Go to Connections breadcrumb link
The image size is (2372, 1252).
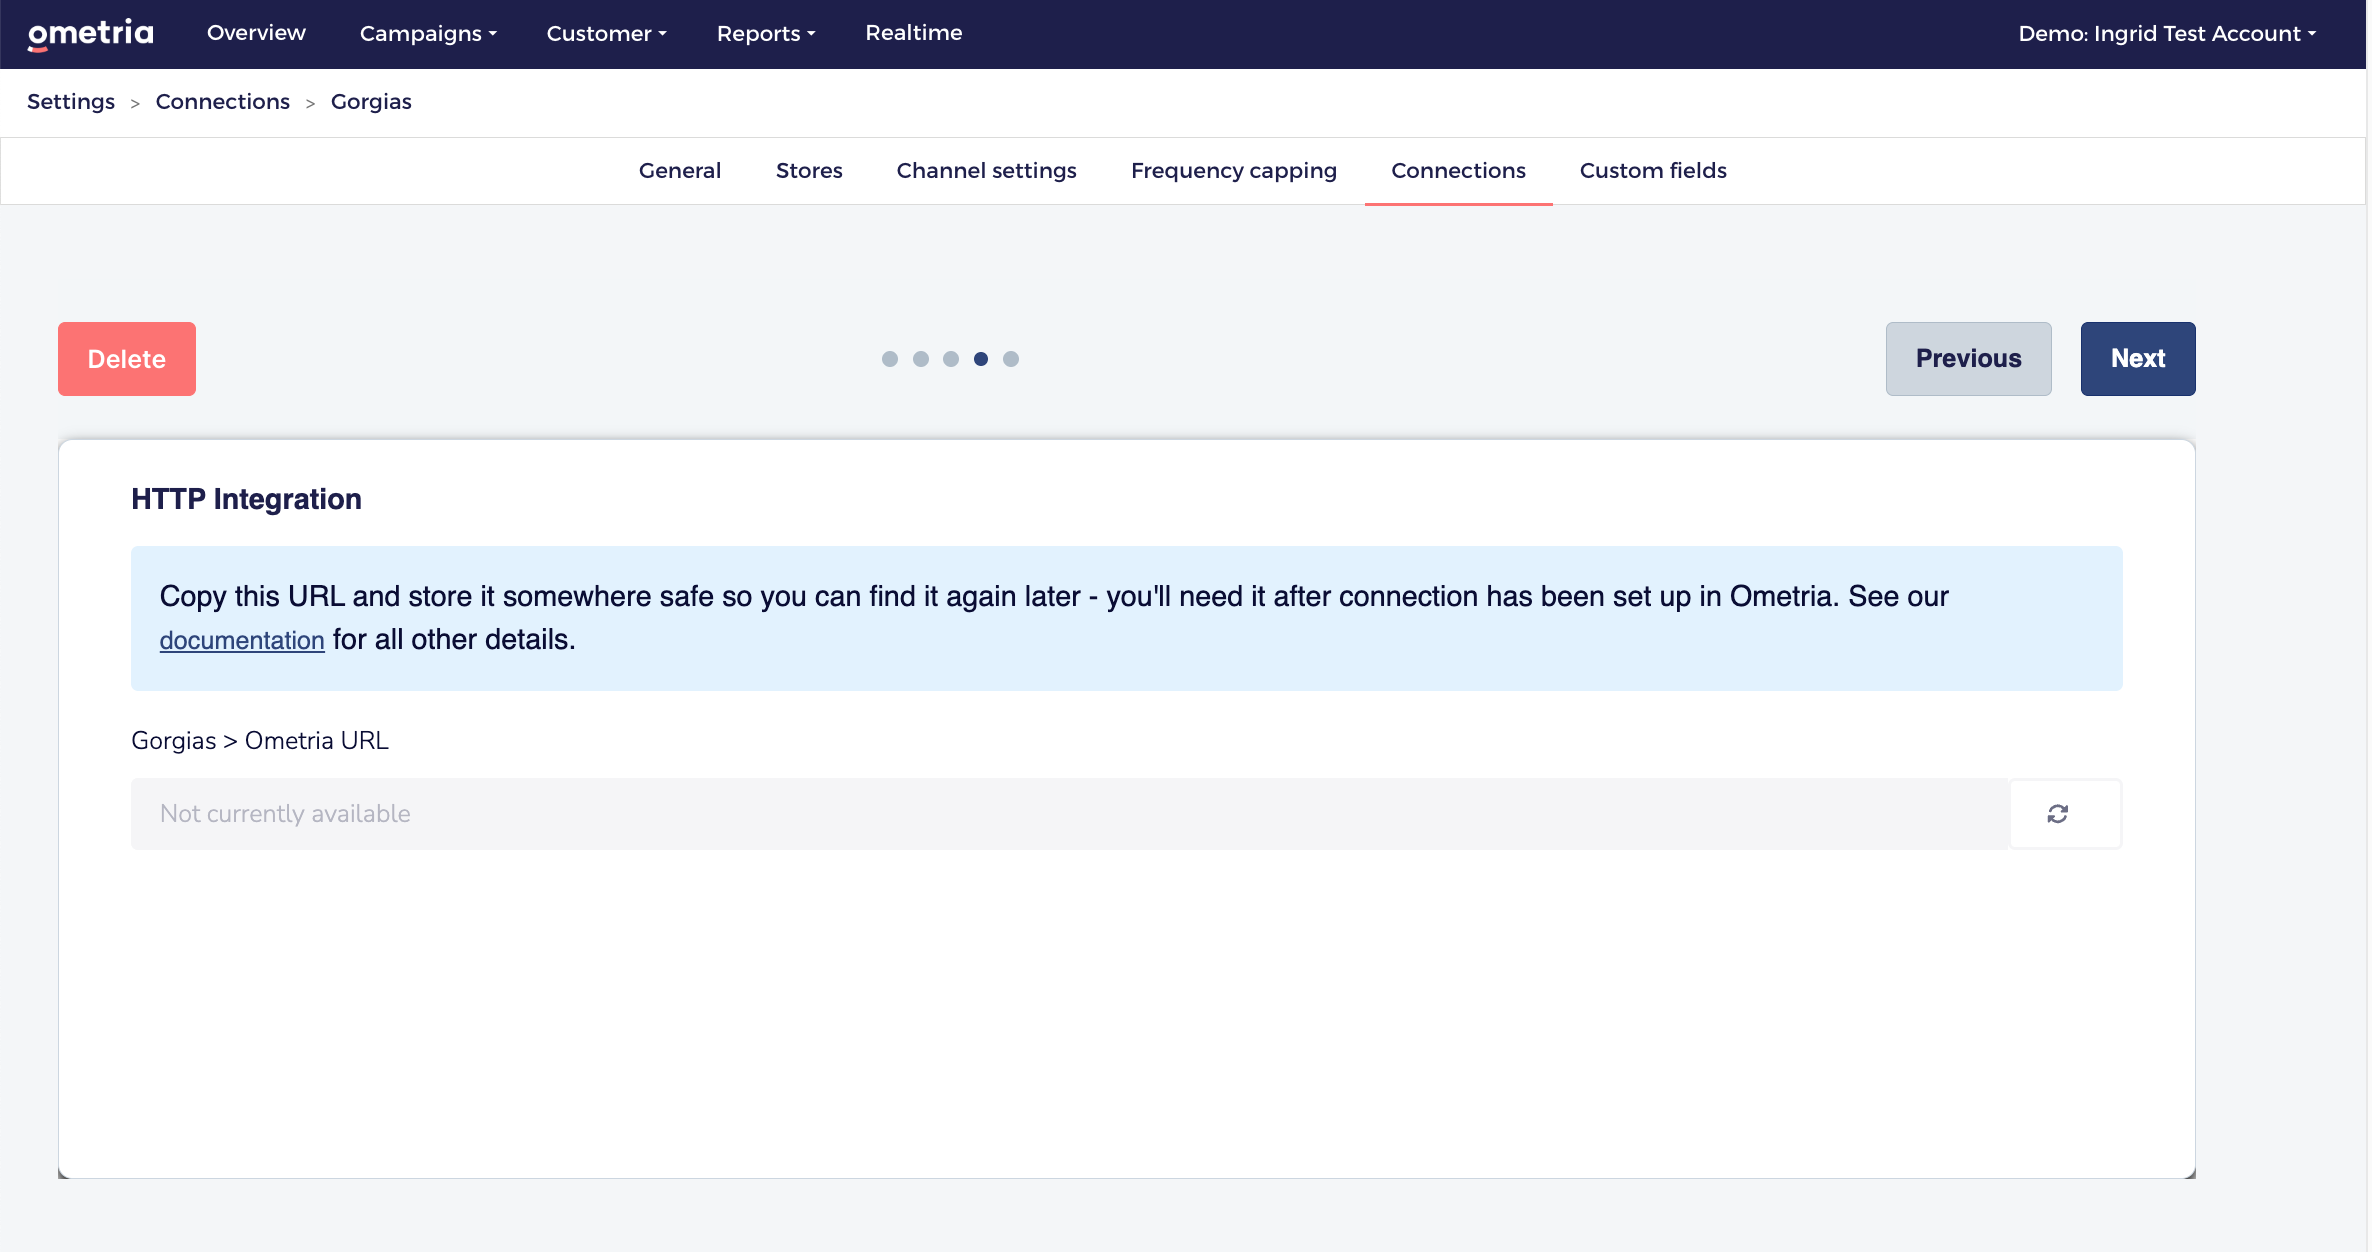pos(223,102)
